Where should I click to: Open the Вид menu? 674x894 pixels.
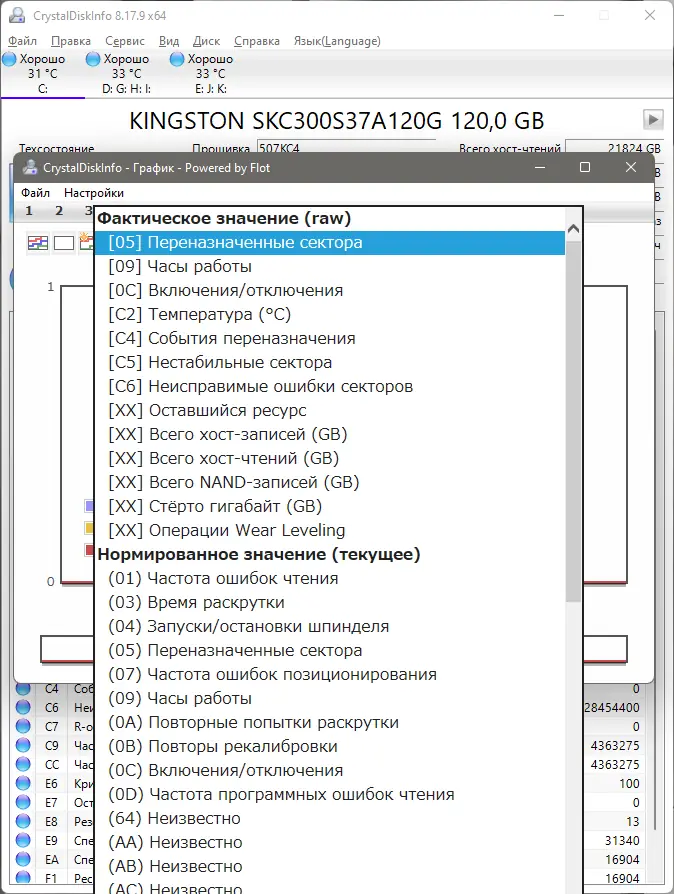tap(169, 41)
